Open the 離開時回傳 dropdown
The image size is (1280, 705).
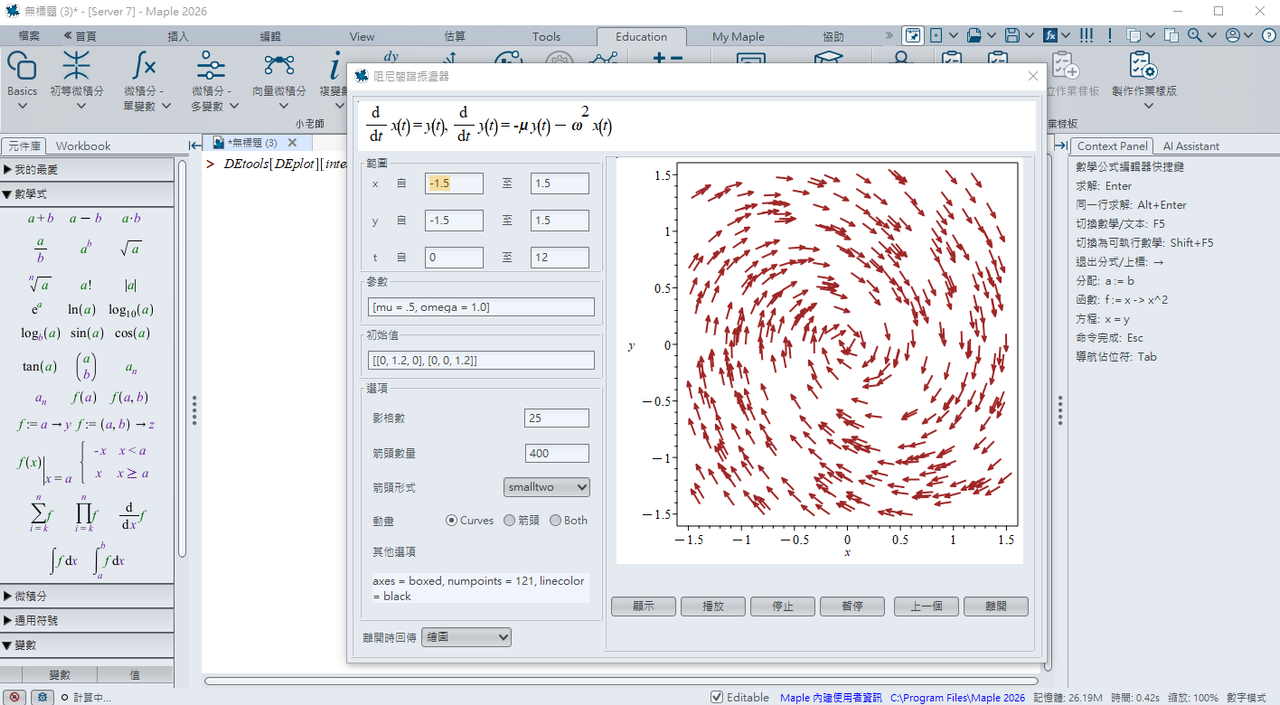[466, 637]
